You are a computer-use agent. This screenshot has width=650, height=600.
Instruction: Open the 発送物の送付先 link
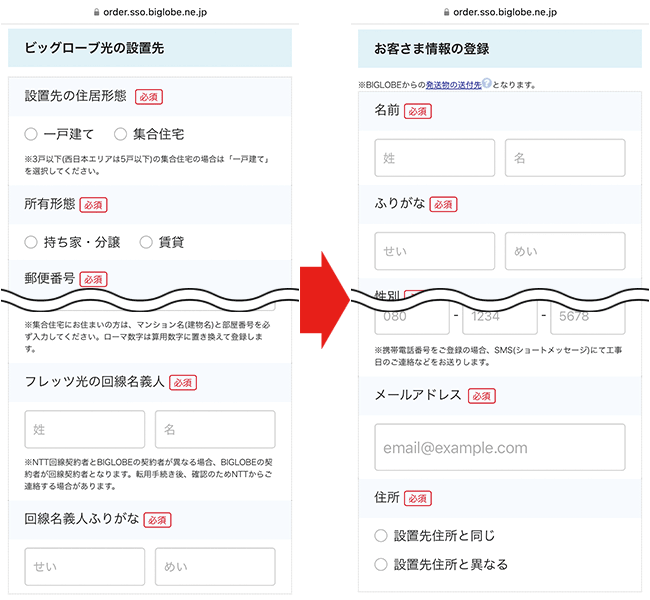coord(454,85)
